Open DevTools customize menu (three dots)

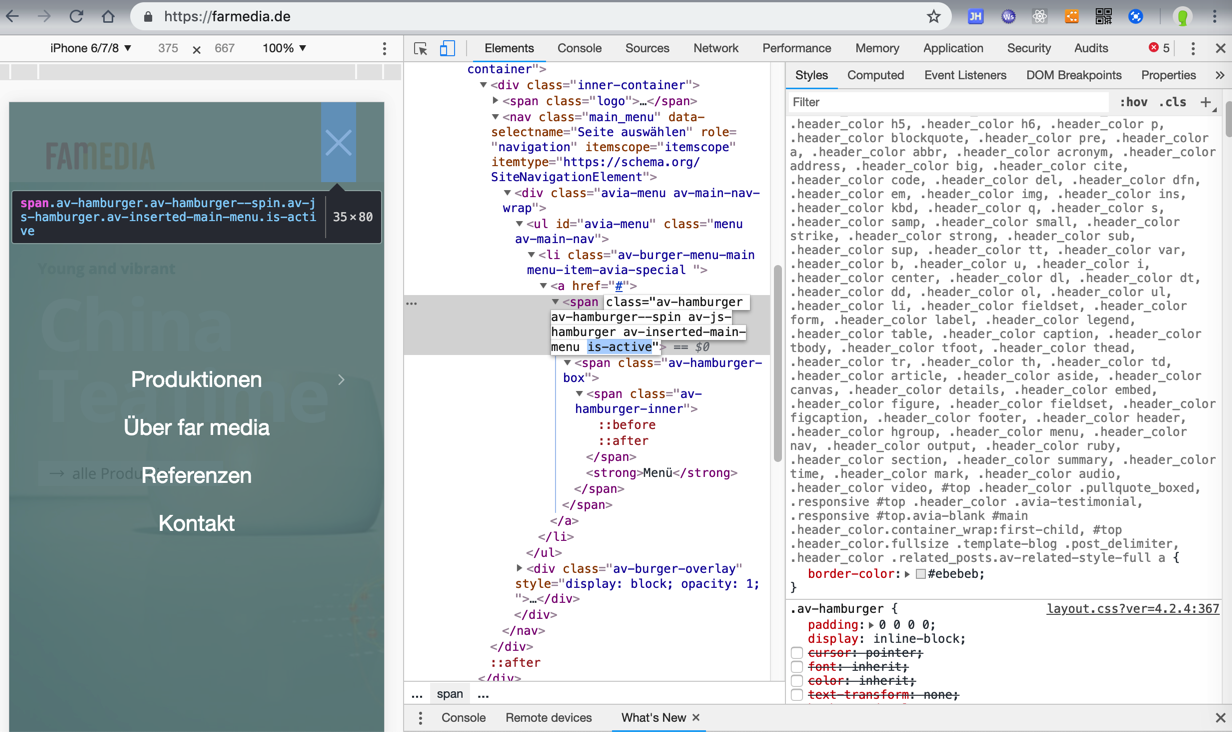(1193, 48)
